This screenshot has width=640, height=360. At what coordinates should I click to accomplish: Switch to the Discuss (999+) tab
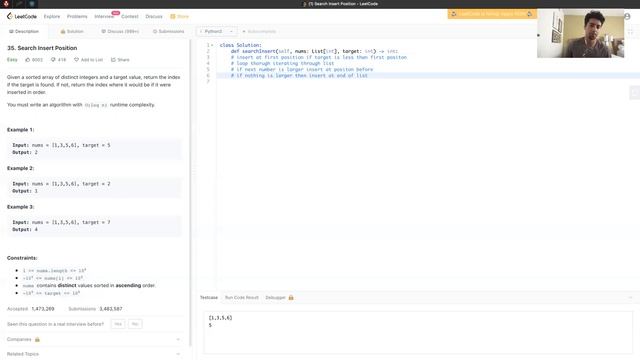120,31
